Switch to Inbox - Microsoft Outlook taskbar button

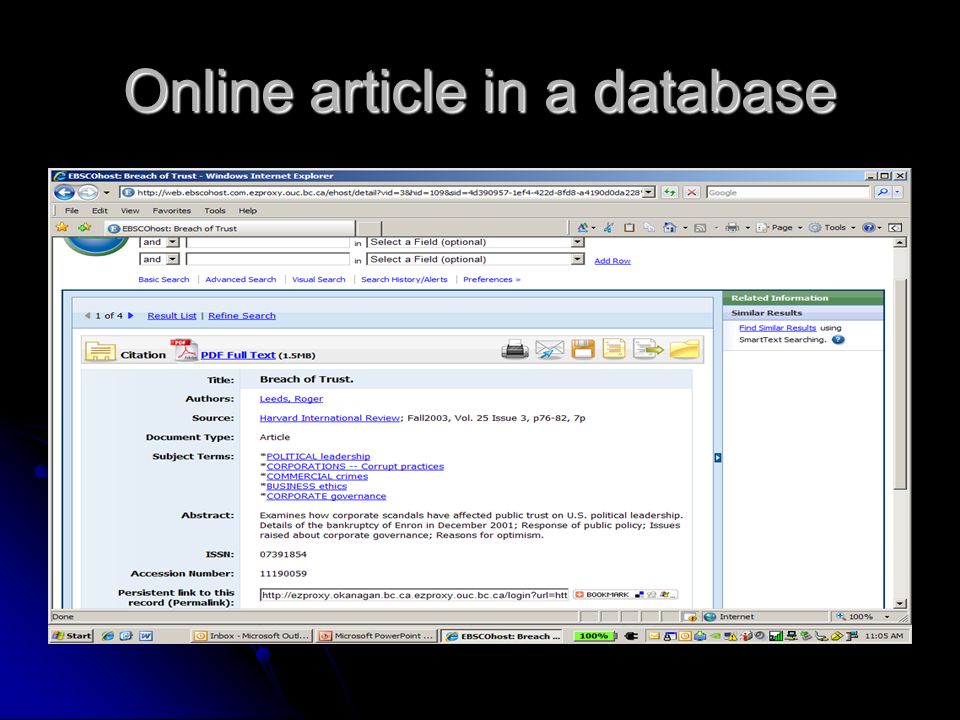coord(252,636)
